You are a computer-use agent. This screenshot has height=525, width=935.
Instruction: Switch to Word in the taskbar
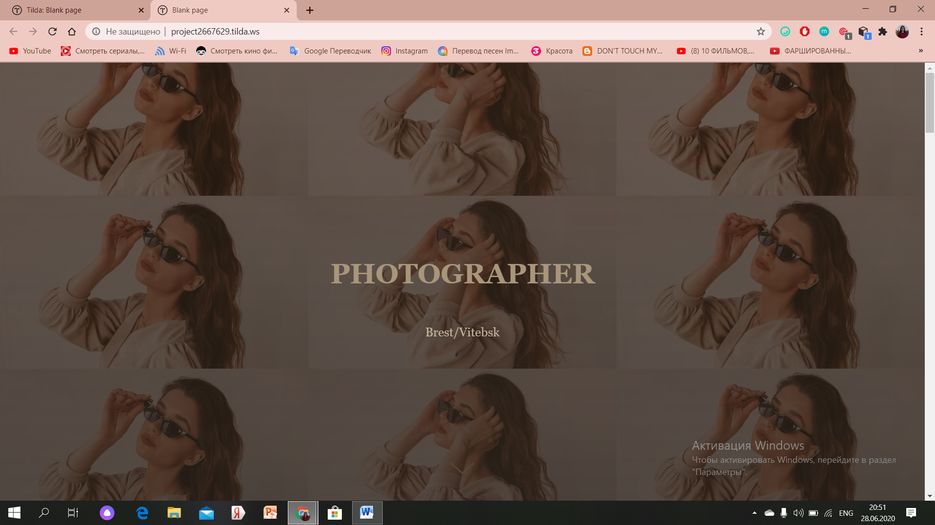(x=367, y=512)
